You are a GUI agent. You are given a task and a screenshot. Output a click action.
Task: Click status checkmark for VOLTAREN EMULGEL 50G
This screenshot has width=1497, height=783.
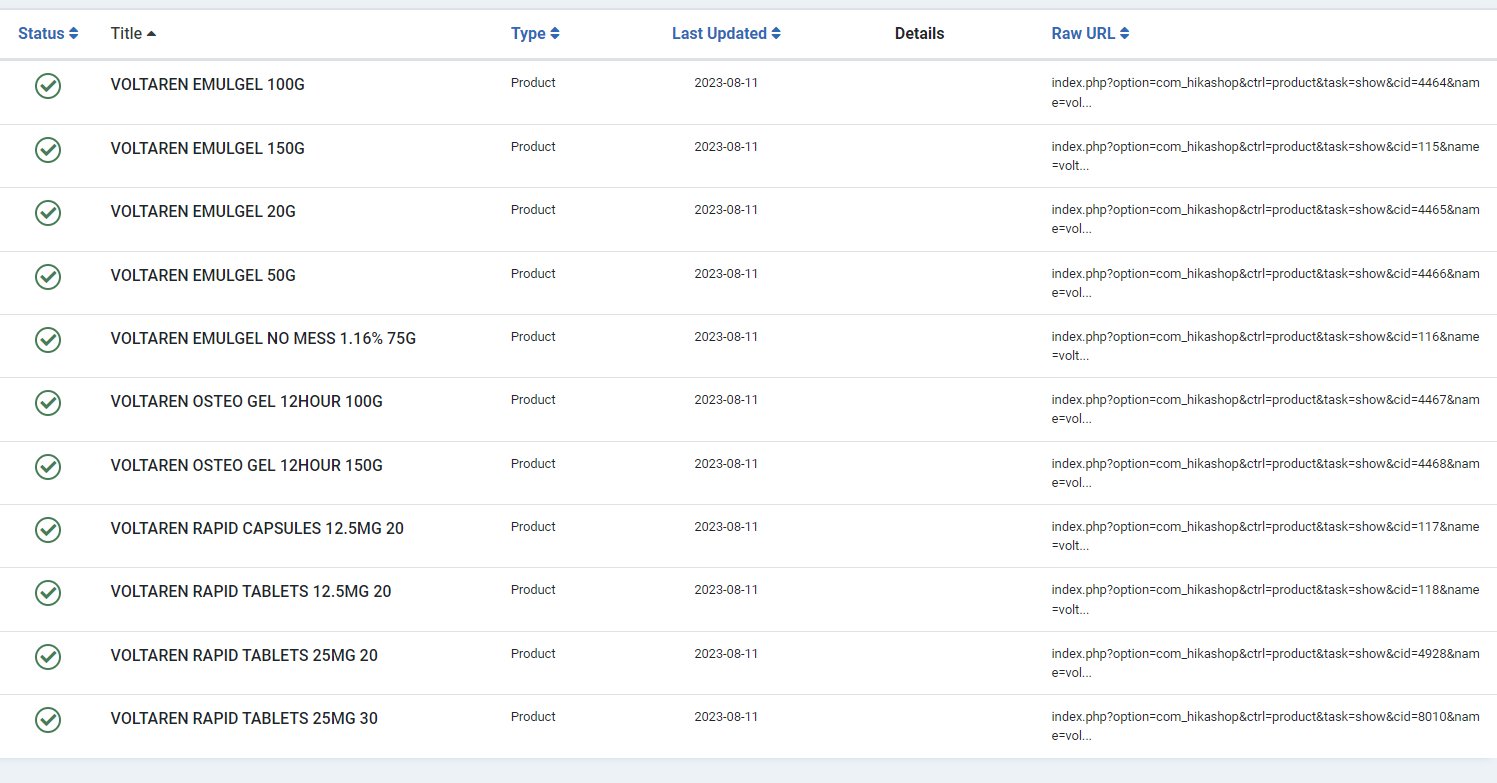48,276
